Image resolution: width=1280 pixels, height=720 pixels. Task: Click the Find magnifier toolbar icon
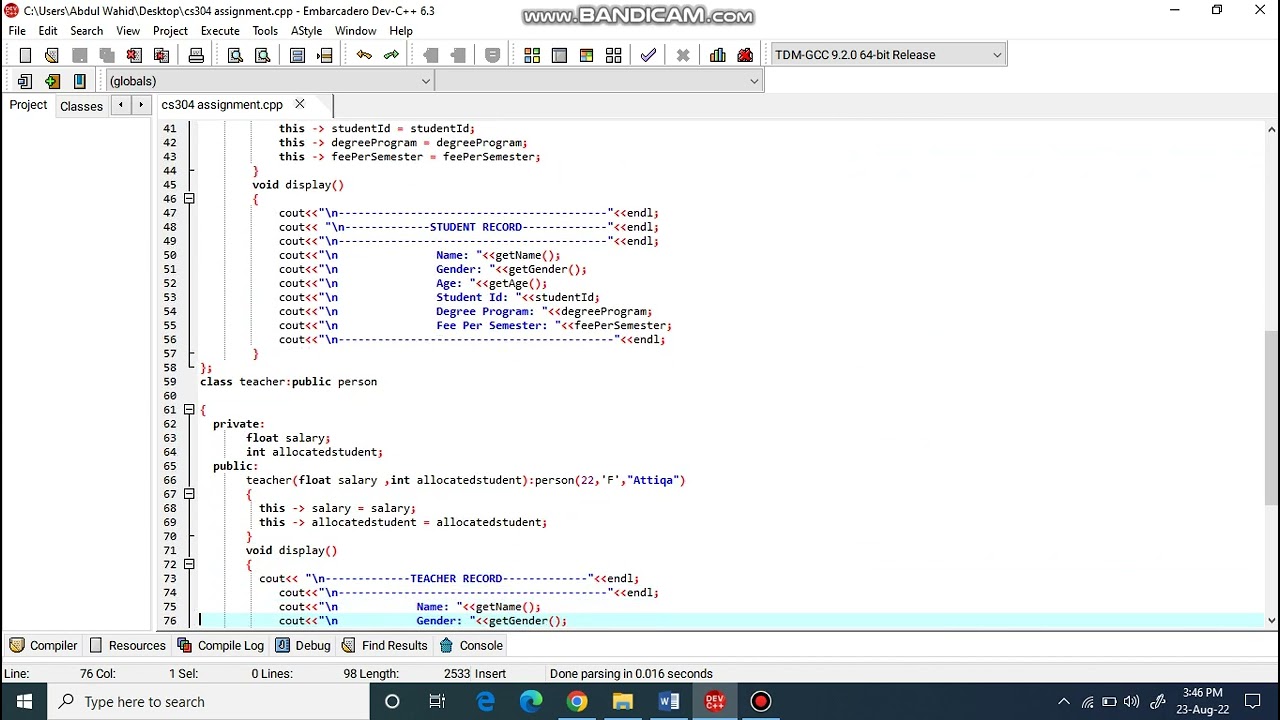[x=235, y=55]
